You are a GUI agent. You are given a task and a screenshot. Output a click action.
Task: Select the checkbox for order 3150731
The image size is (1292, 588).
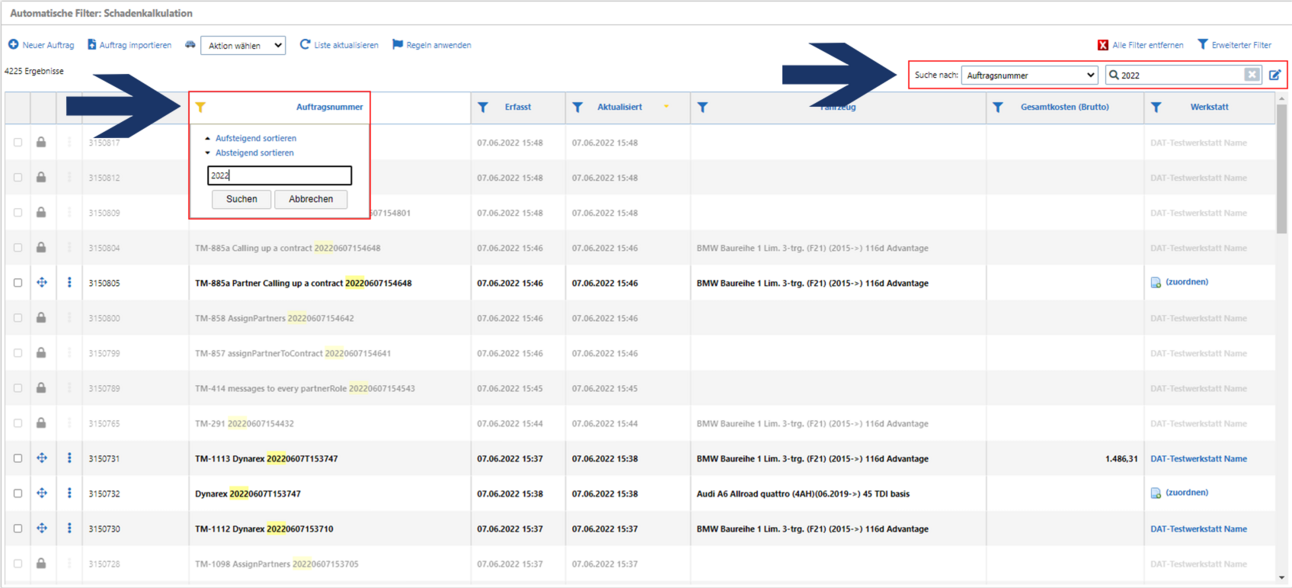coord(18,459)
